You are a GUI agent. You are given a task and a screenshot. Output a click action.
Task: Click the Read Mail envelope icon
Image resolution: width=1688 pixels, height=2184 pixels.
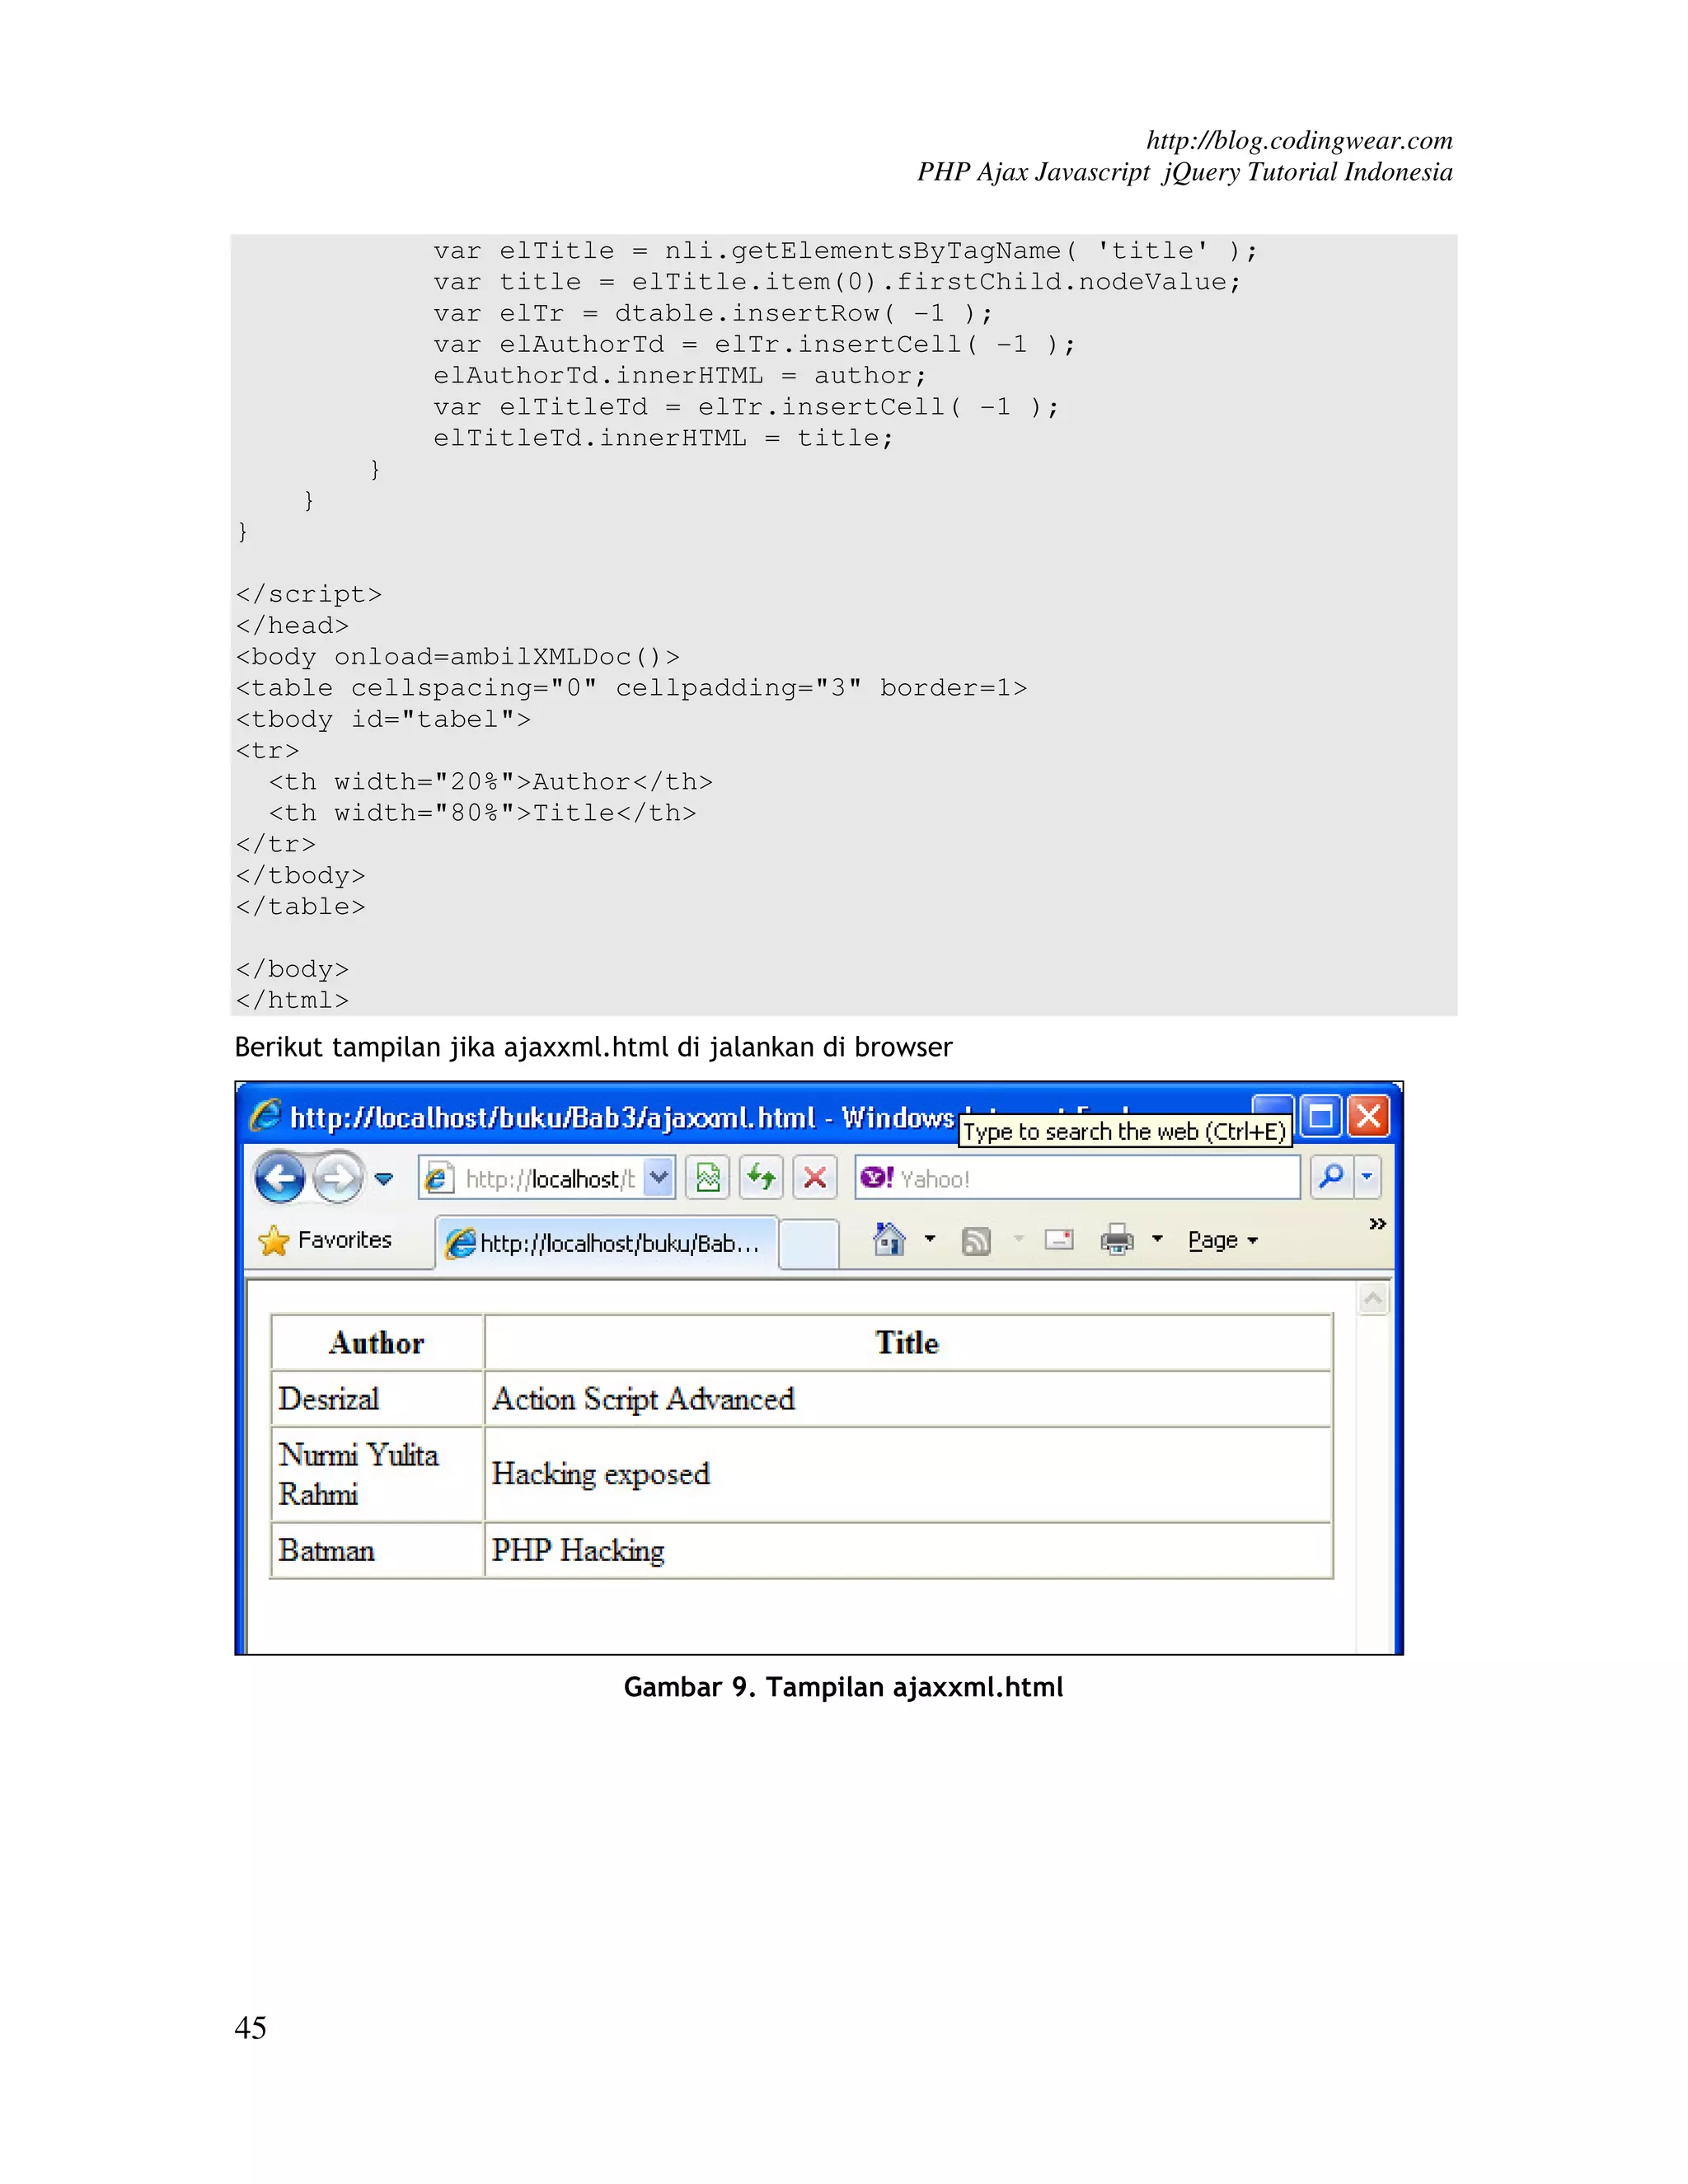pyautogui.click(x=1059, y=1240)
